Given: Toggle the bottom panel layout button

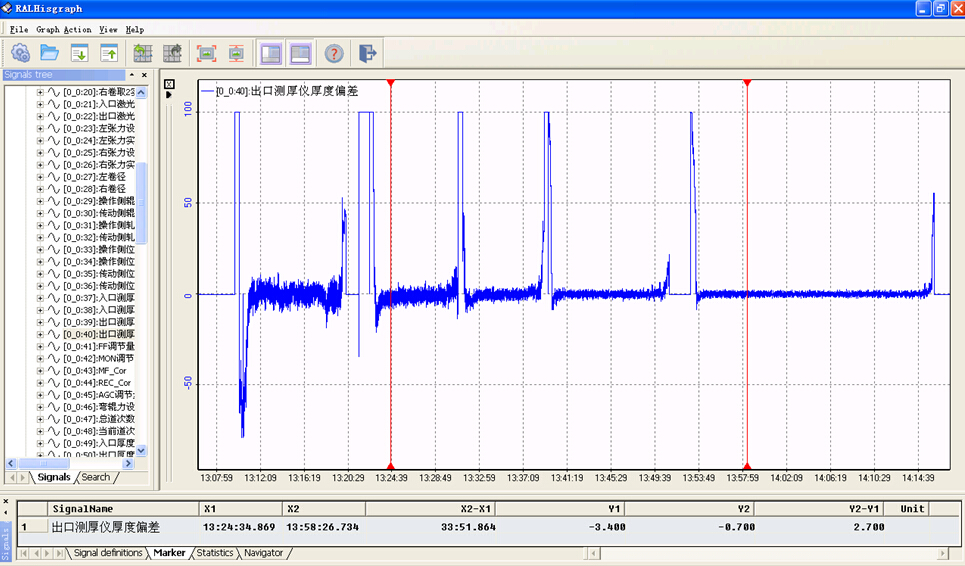Looking at the screenshot, I should coord(300,53).
